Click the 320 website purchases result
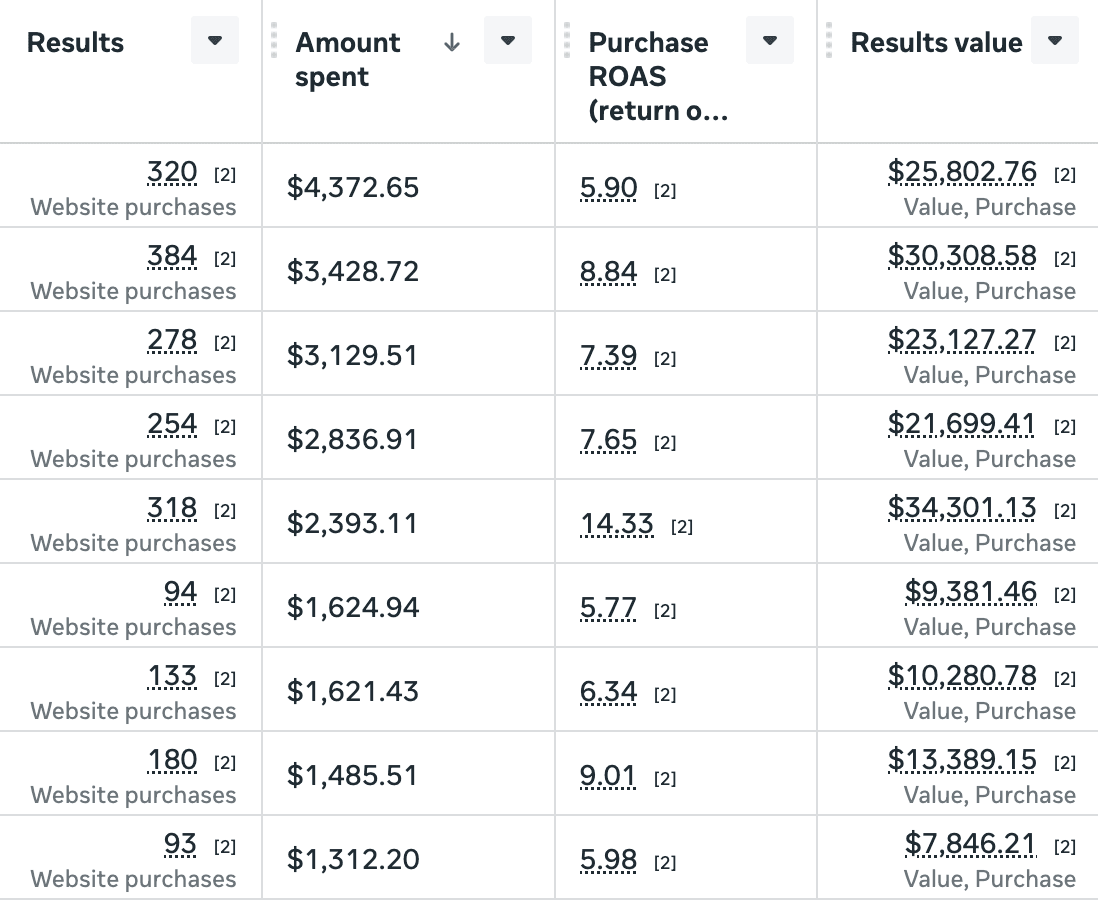1098x900 pixels. (172, 173)
